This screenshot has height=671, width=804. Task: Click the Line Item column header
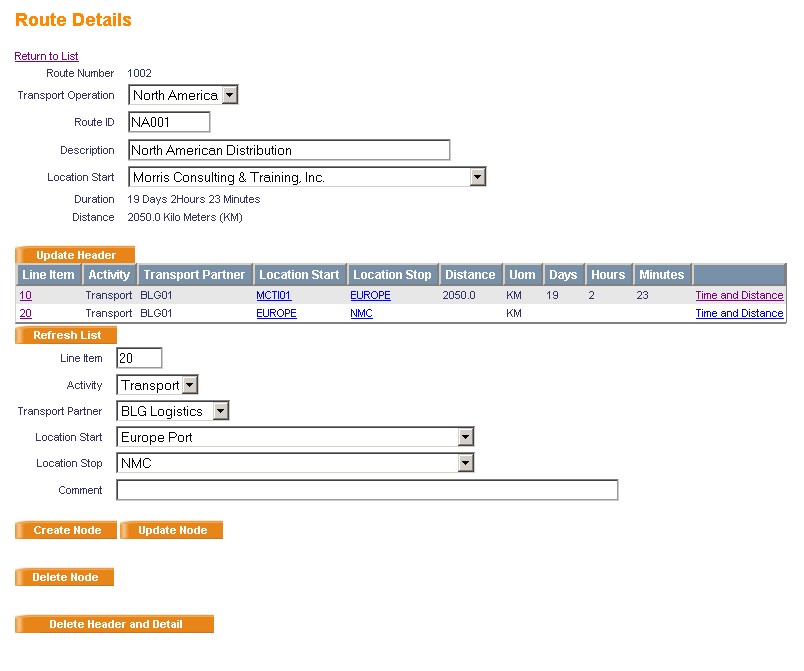click(48, 275)
